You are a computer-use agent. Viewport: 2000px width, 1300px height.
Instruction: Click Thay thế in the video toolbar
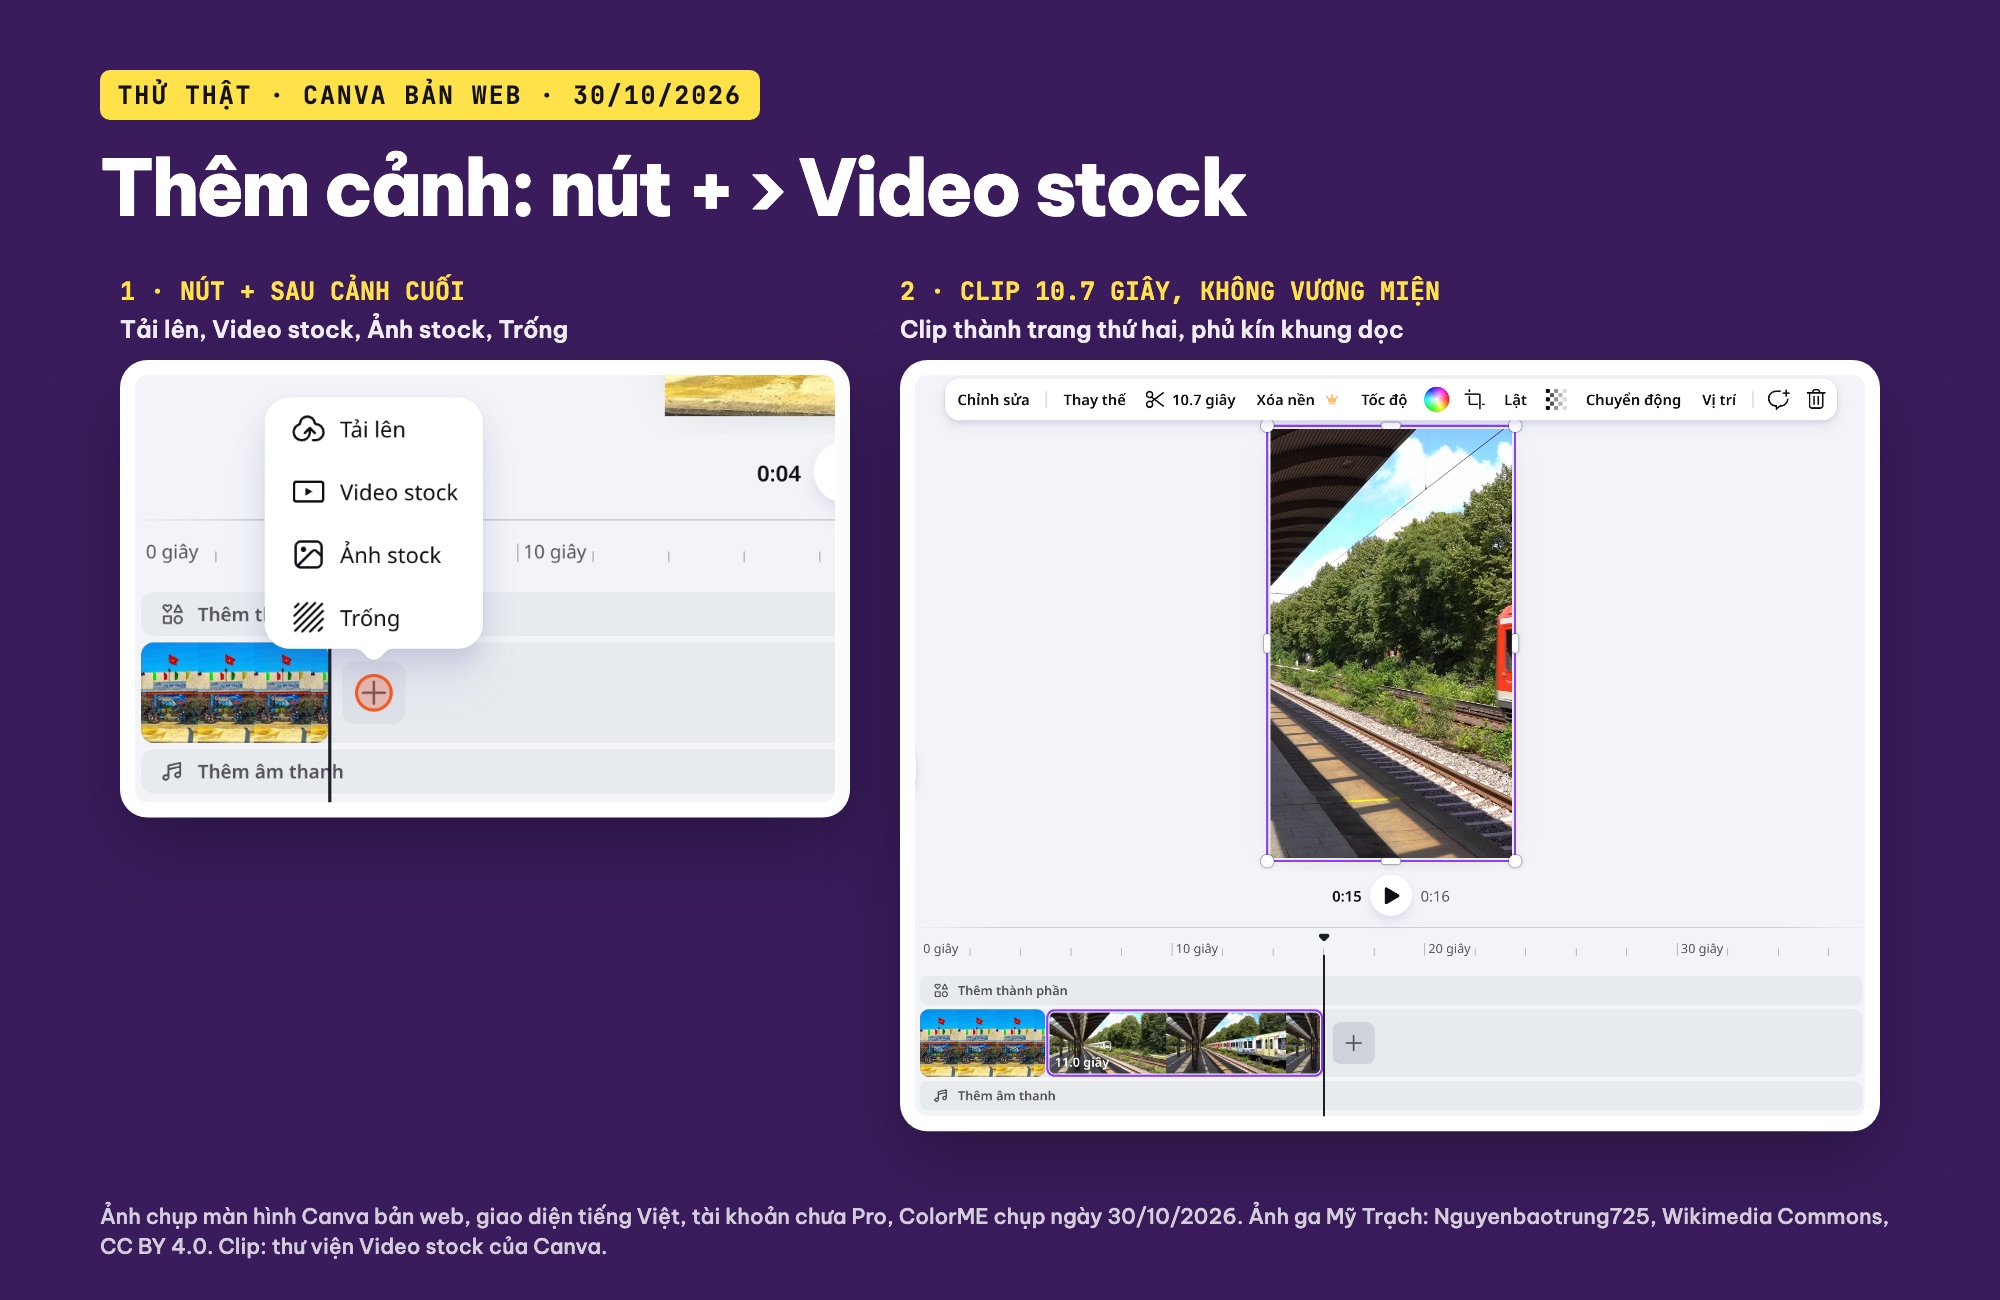click(1094, 400)
